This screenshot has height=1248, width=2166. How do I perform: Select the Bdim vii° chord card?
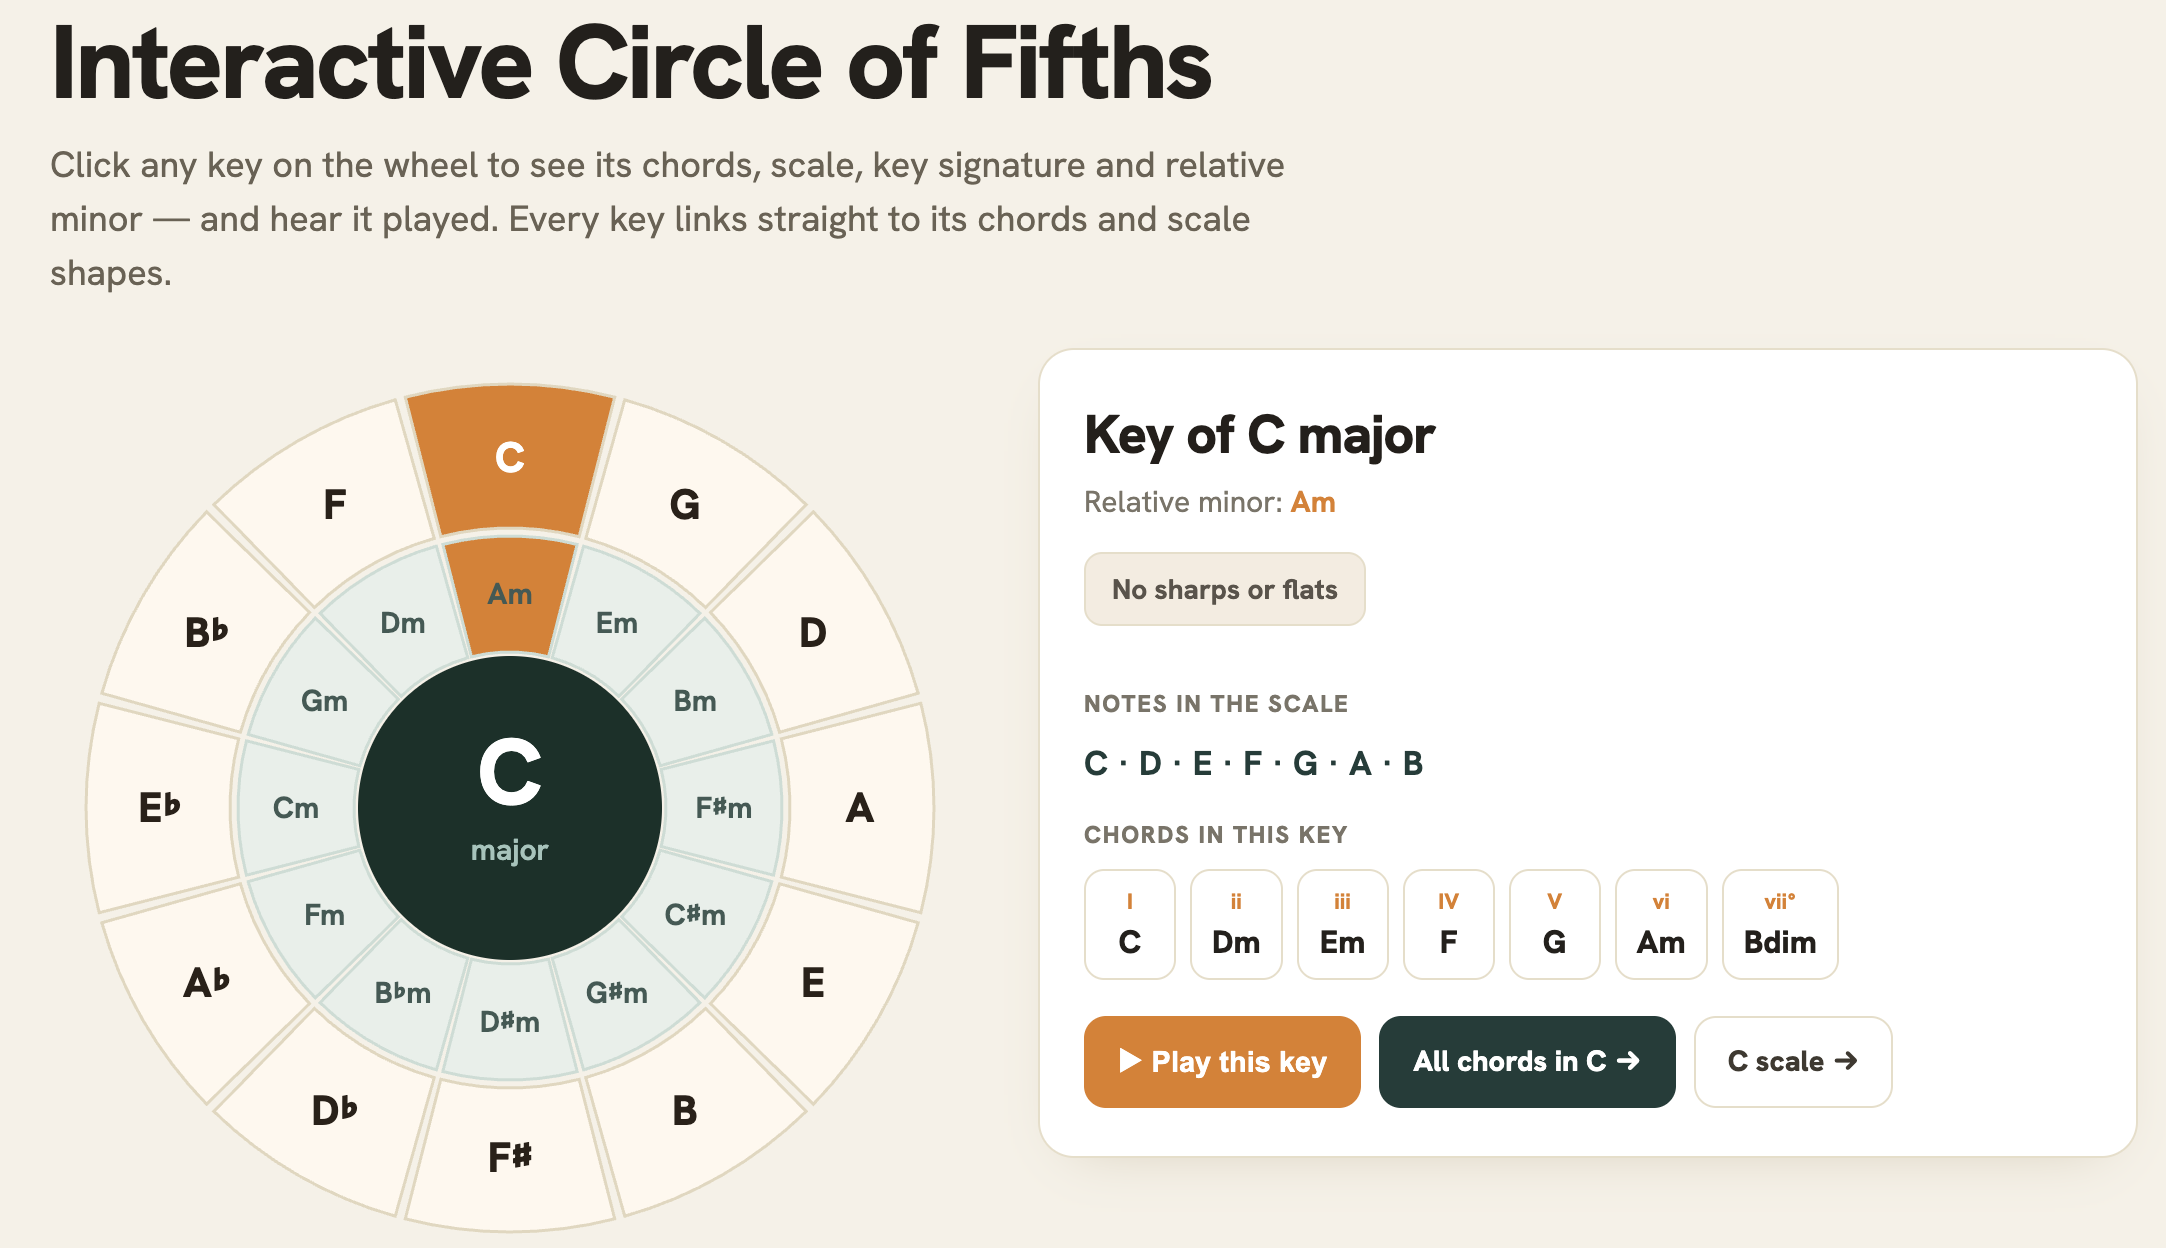pyautogui.click(x=1780, y=924)
